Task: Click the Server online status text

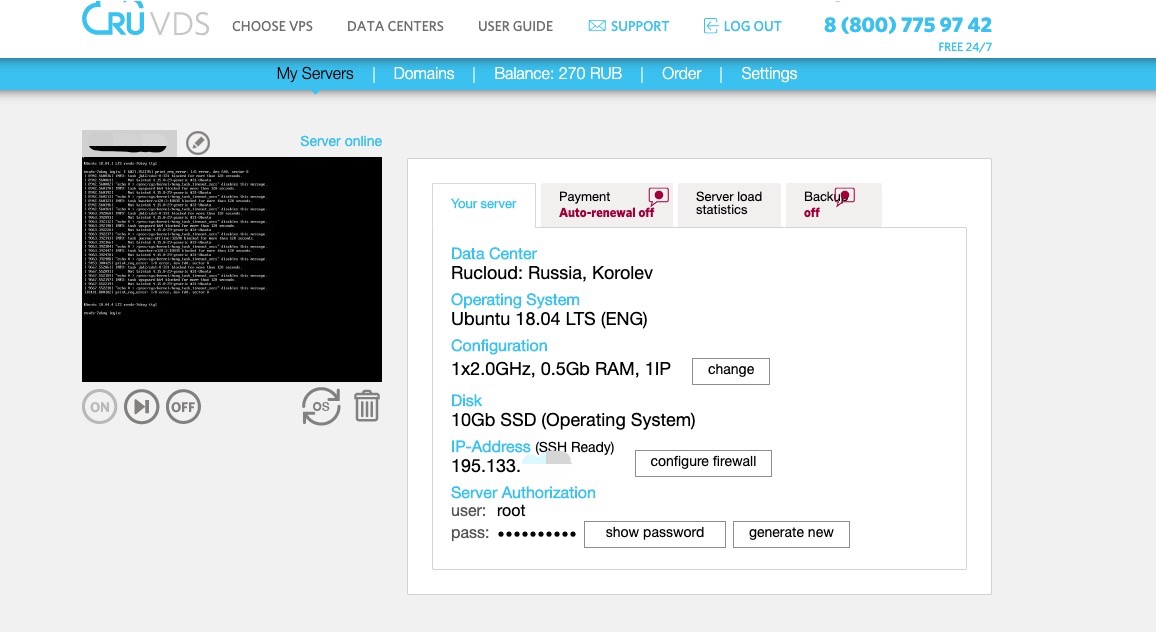Action: pyautogui.click(x=341, y=141)
